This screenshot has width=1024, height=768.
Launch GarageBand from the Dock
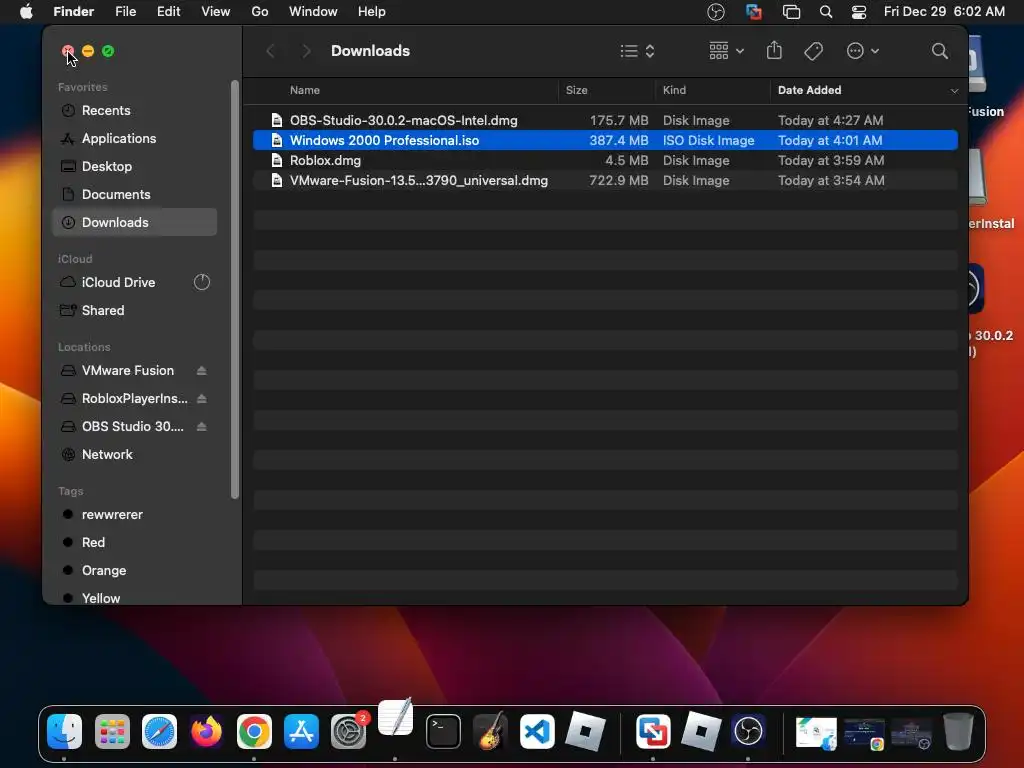pos(490,731)
